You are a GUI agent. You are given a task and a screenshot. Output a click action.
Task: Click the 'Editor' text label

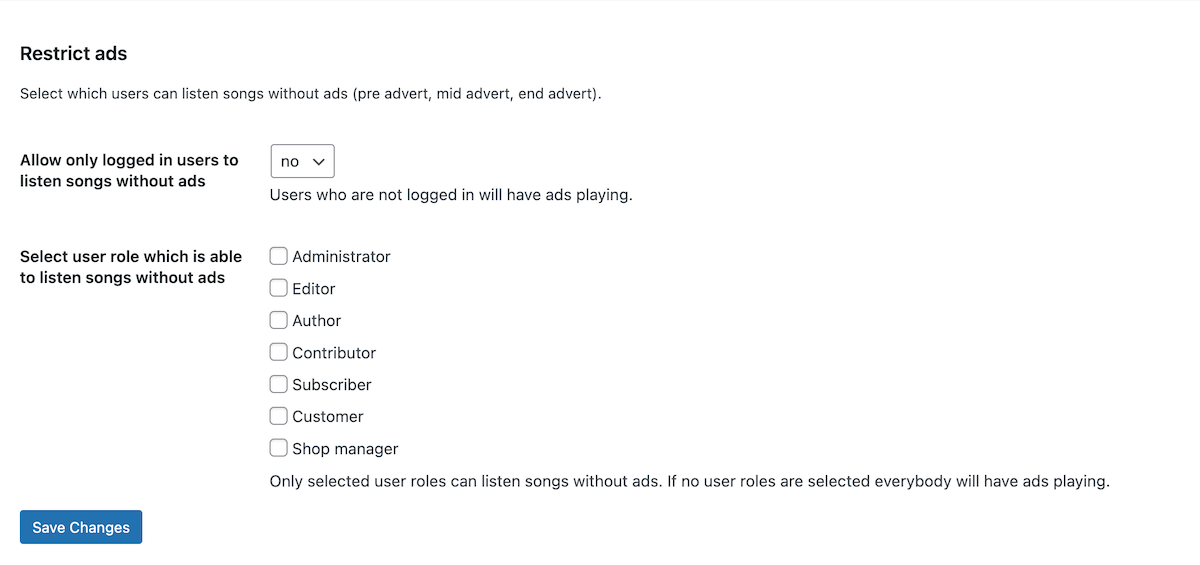coord(314,289)
